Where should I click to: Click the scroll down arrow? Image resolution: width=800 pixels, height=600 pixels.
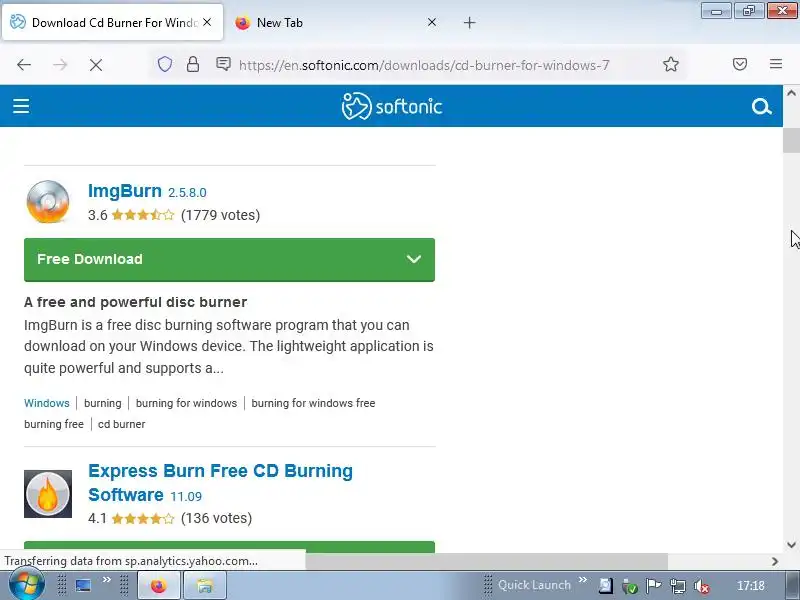791,544
